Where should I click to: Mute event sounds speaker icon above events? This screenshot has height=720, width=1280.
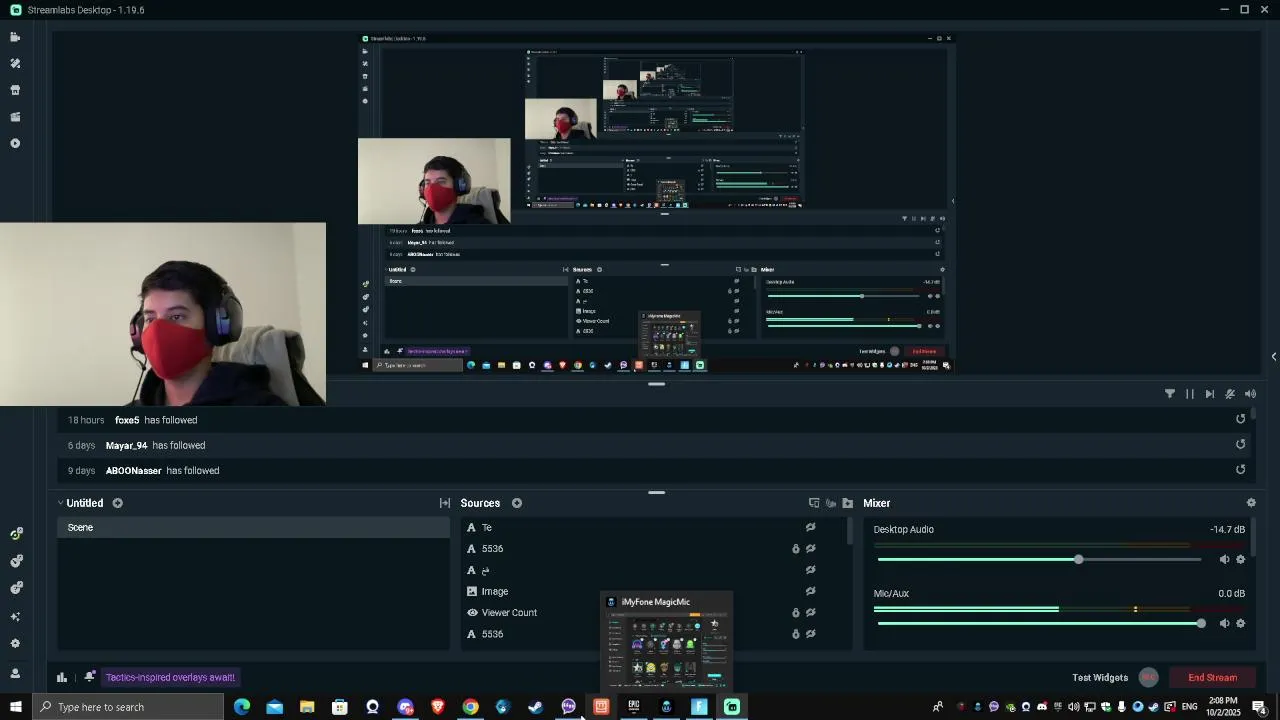click(x=1250, y=394)
